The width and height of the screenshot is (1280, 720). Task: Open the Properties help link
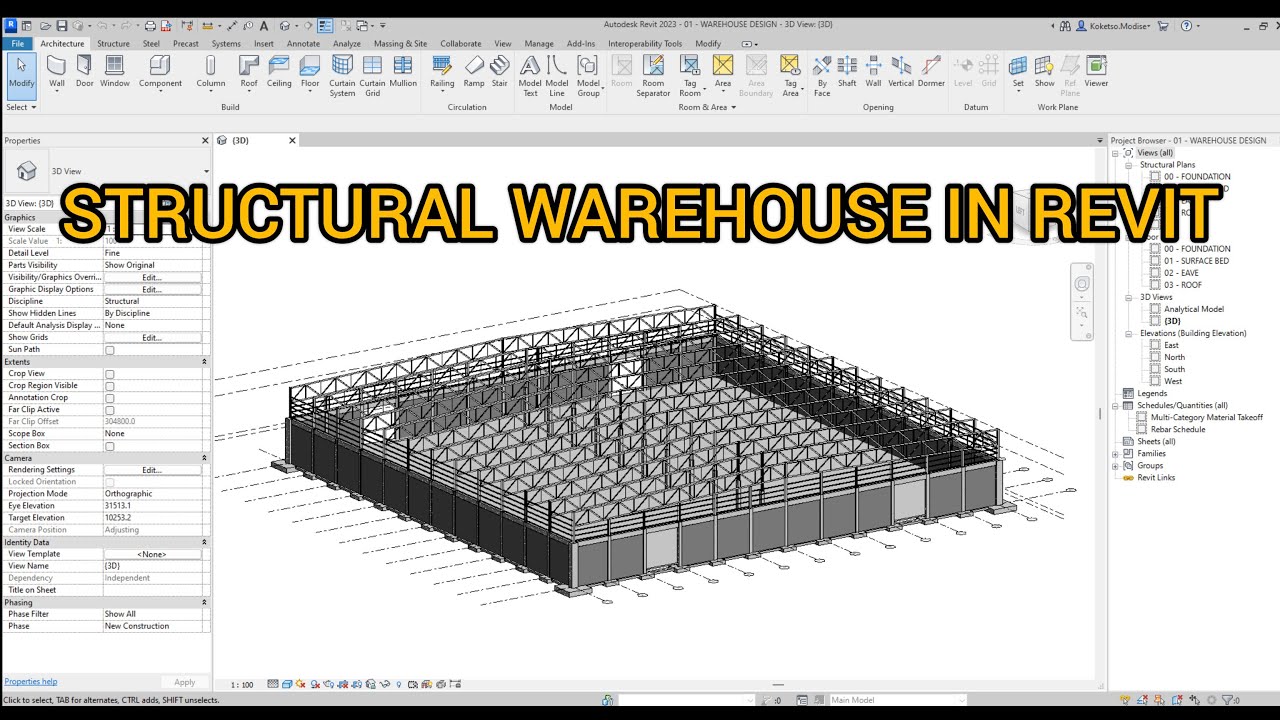click(x=31, y=682)
